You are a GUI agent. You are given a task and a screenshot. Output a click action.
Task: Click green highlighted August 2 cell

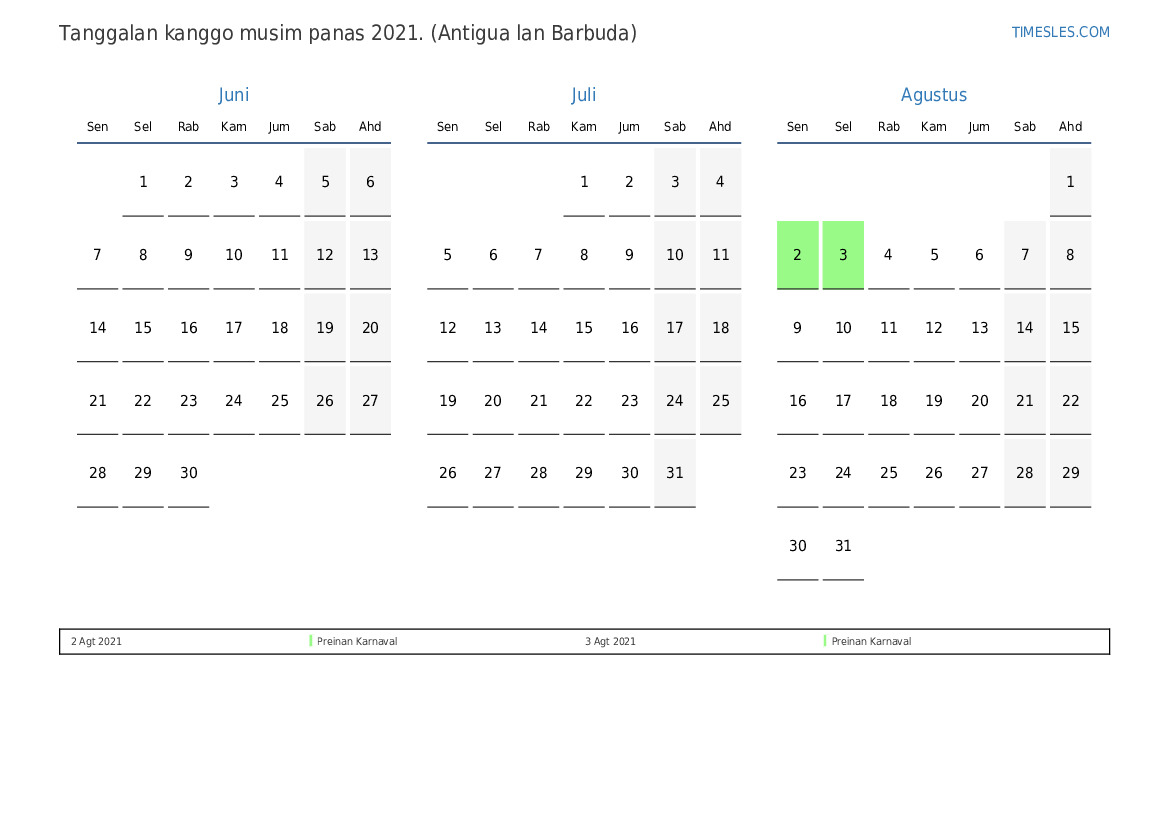pyautogui.click(x=797, y=255)
